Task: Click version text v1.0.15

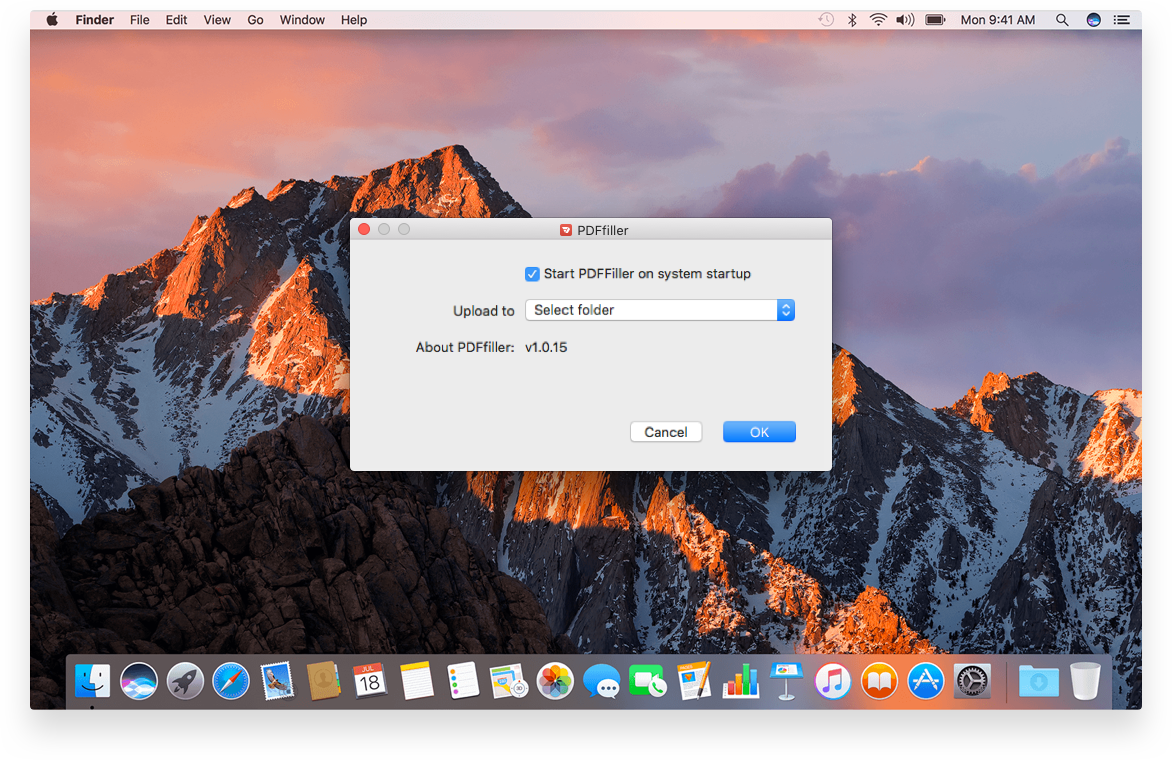Action: pos(546,347)
